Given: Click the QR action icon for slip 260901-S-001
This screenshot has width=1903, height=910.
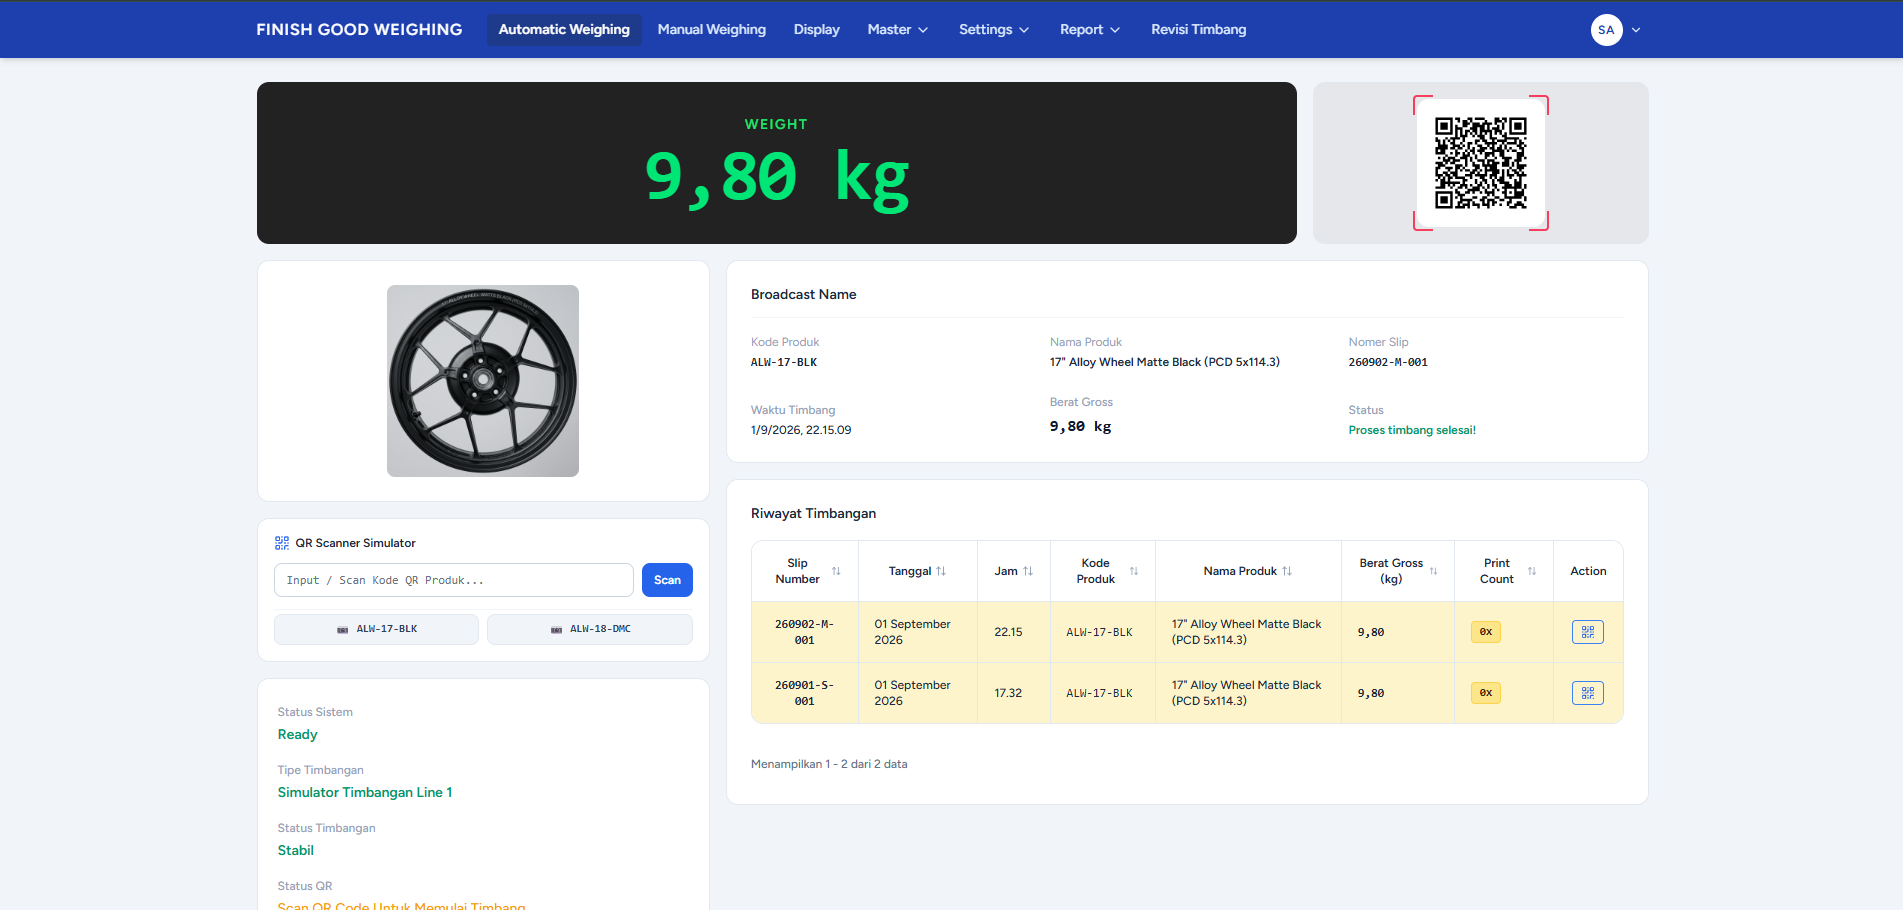Looking at the screenshot, I should pyautogui.click(x=1587, y=693).
